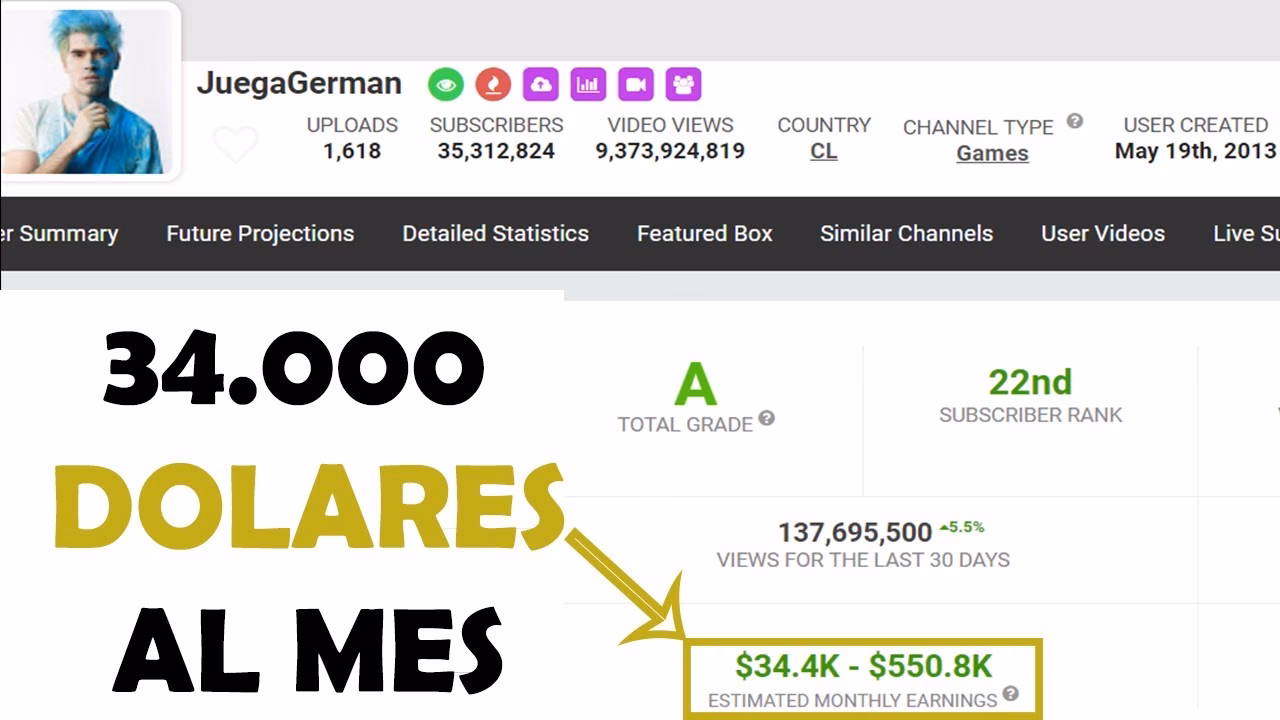1280x720 pixels.
Task: Favorite the channel with the heart icon
Action: (236, 145)
